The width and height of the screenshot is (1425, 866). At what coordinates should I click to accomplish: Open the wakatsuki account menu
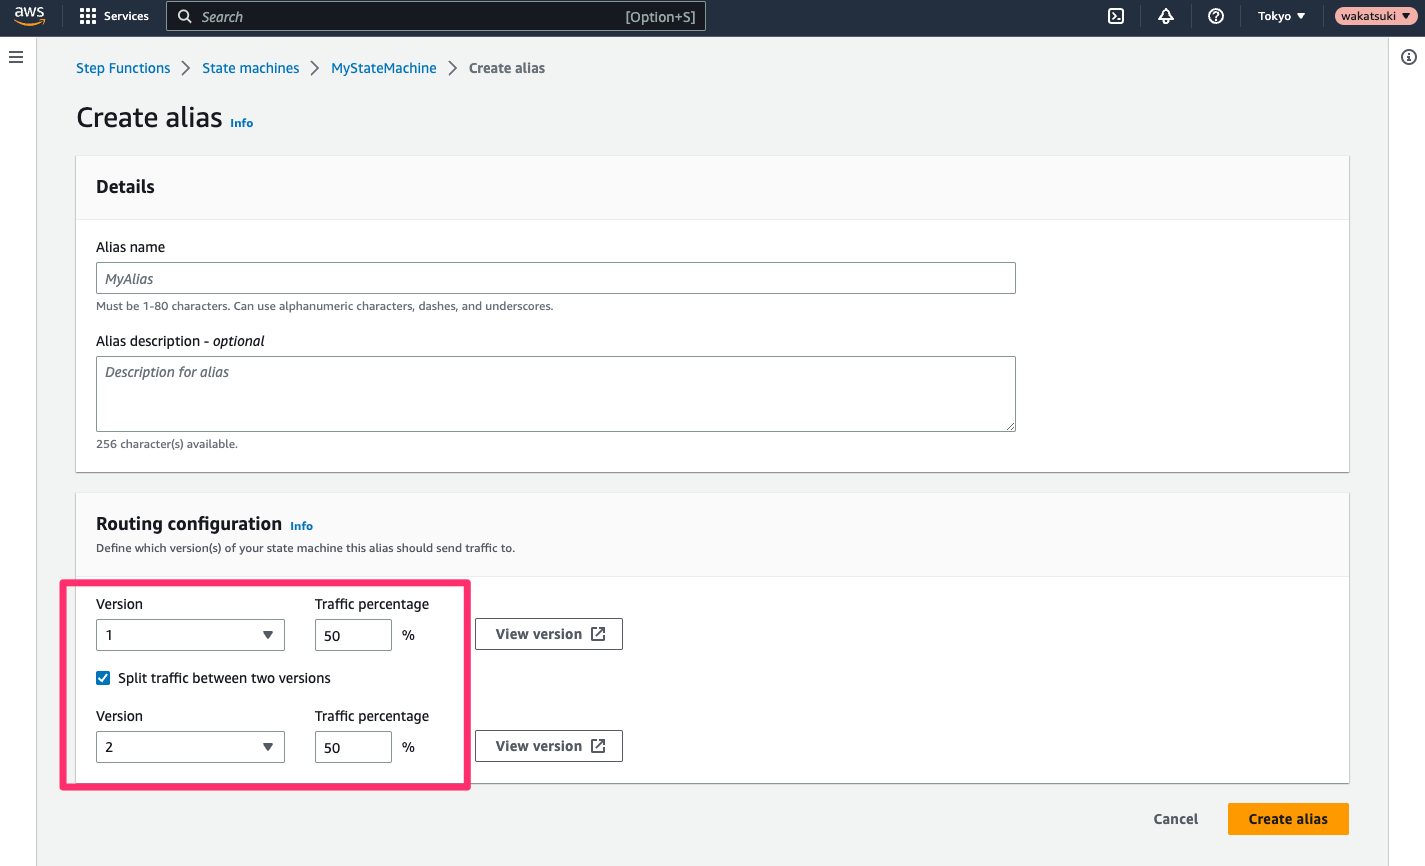(1376, 16)
